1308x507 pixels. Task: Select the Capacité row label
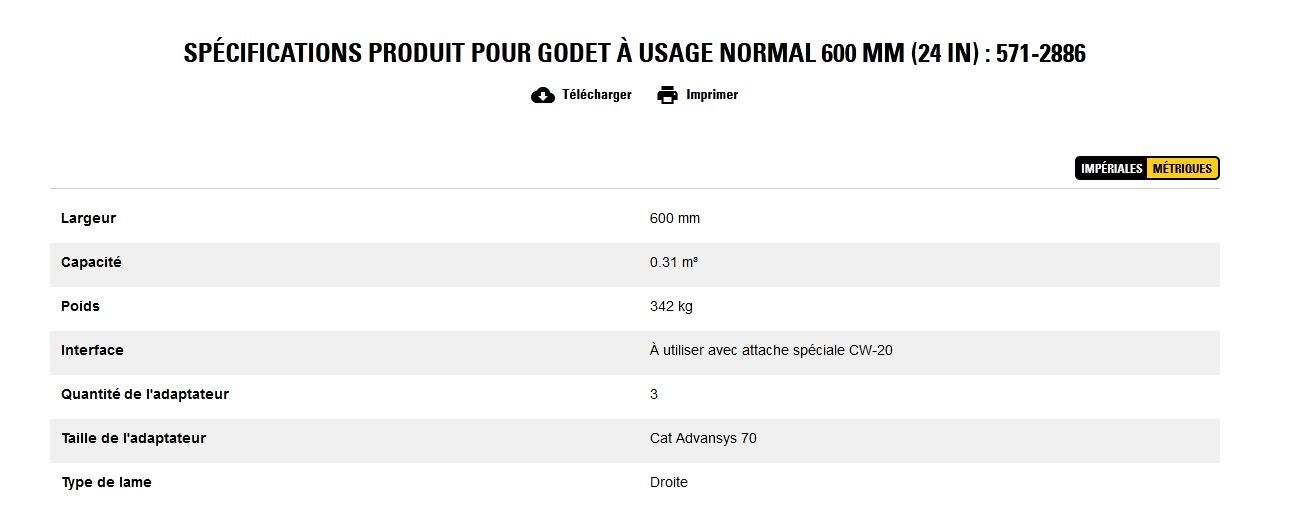(x=91, y=262)
